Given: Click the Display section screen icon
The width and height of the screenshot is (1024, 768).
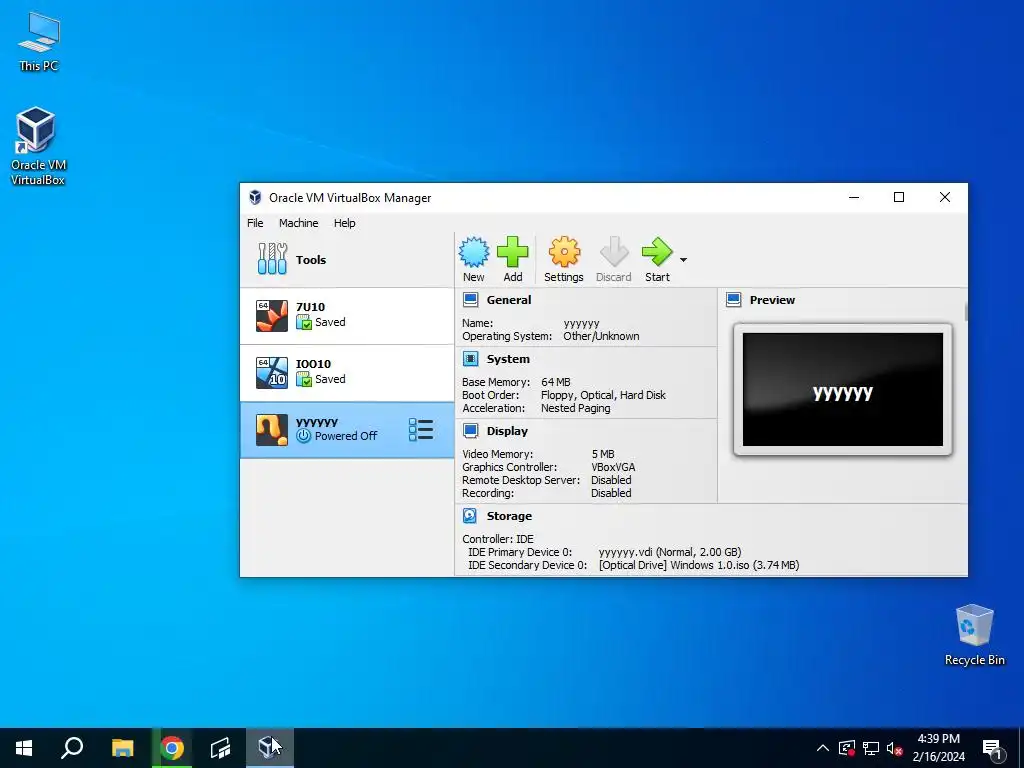Looking at the screenshot, I should (470, 430).
